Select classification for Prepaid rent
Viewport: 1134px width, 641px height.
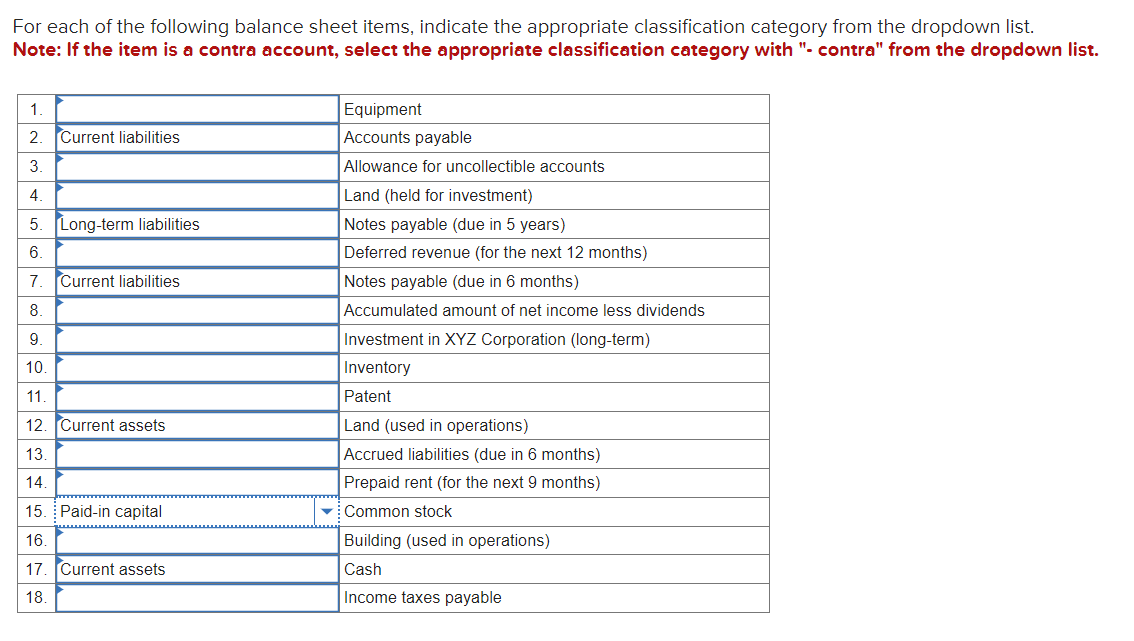[x=195, y=482]
